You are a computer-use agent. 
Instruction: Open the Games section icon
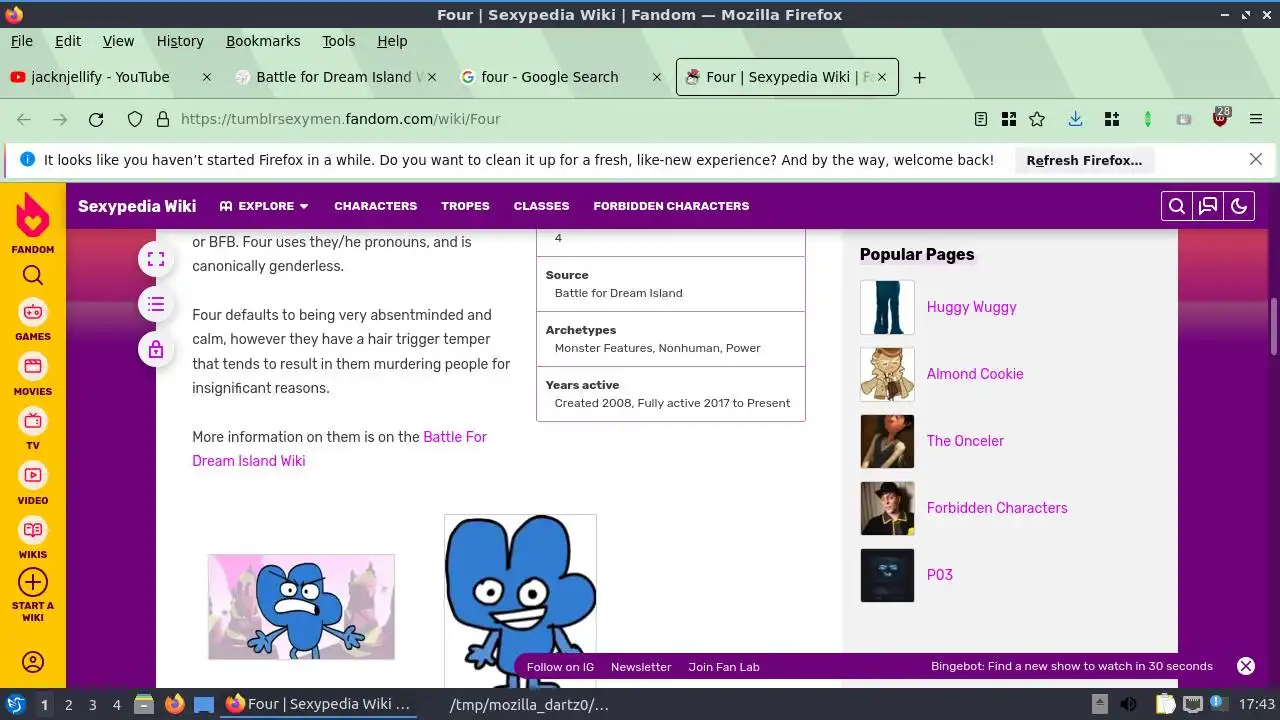point(33,312)
